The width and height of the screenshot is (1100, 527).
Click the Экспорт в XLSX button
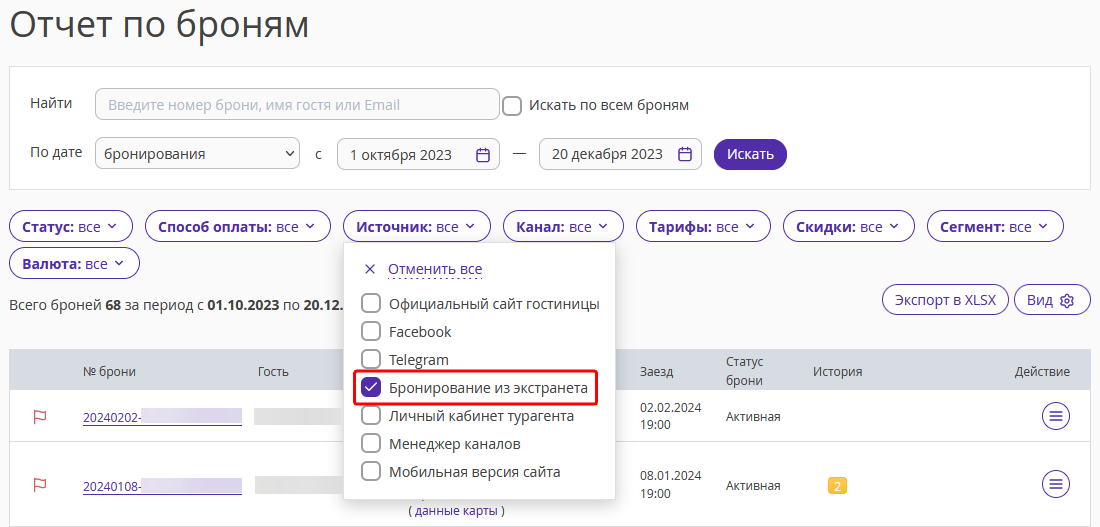coord(945,300)
